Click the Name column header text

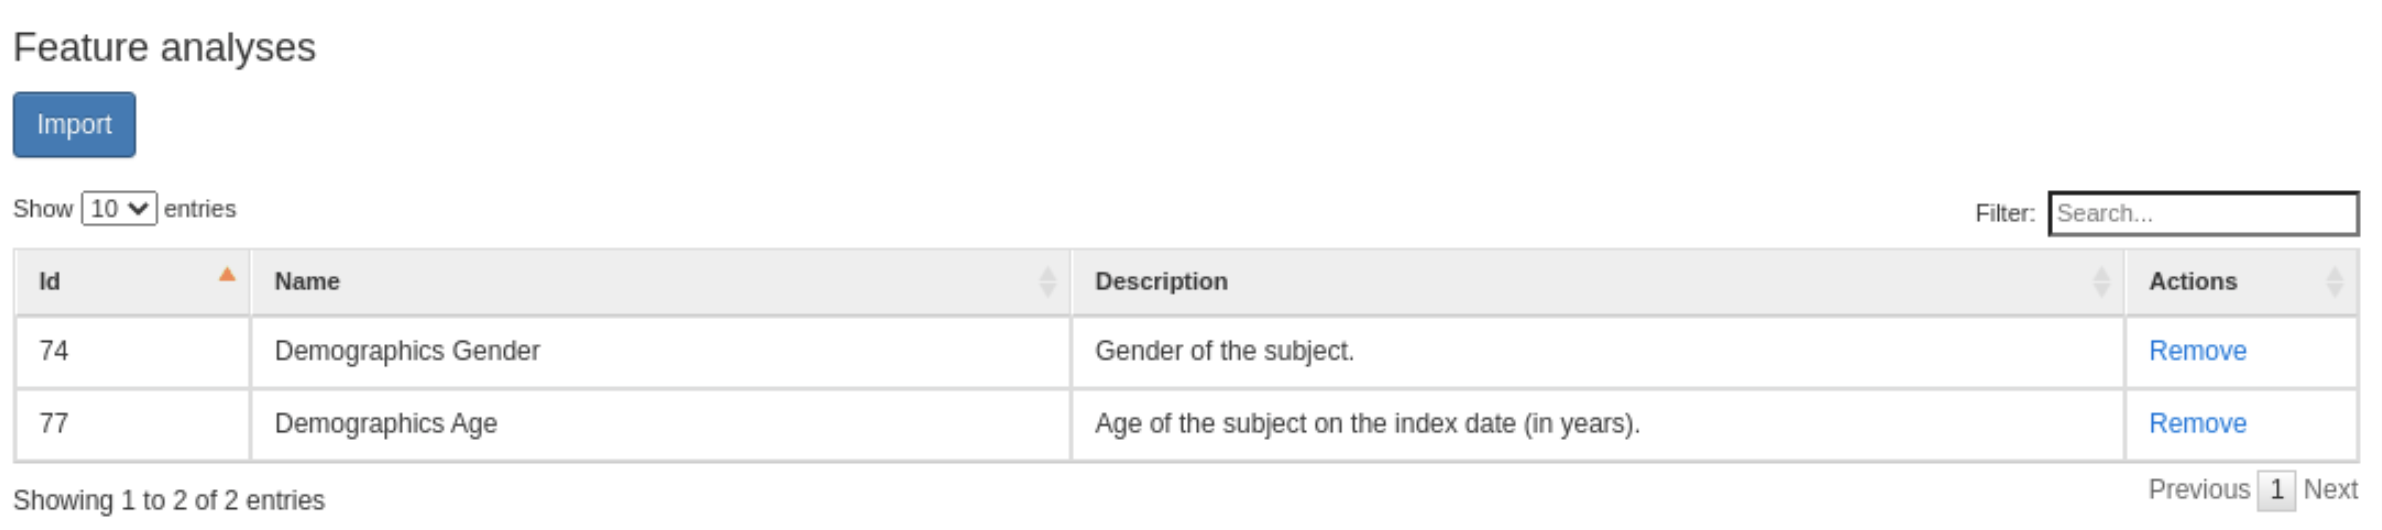pos(307,282)
